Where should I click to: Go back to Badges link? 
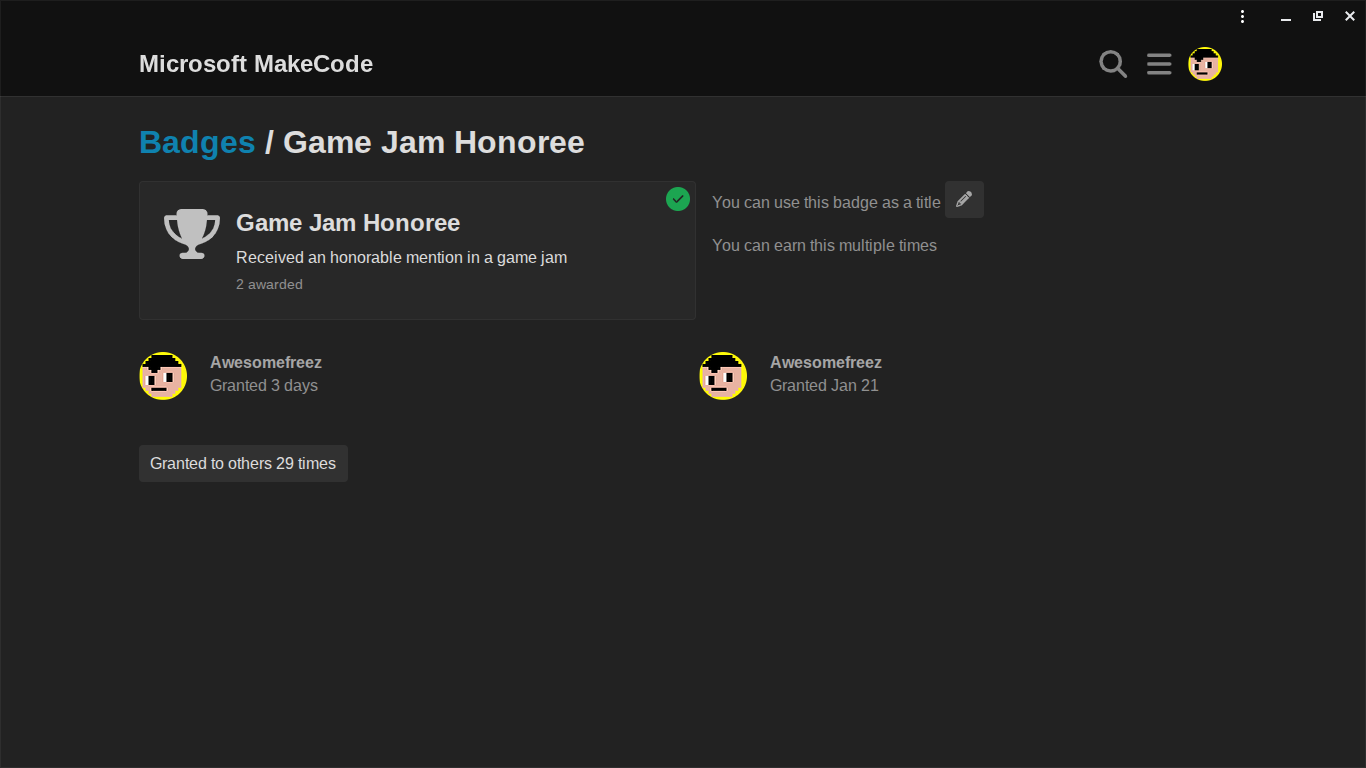pyautogui.click(x=197, y=142)
